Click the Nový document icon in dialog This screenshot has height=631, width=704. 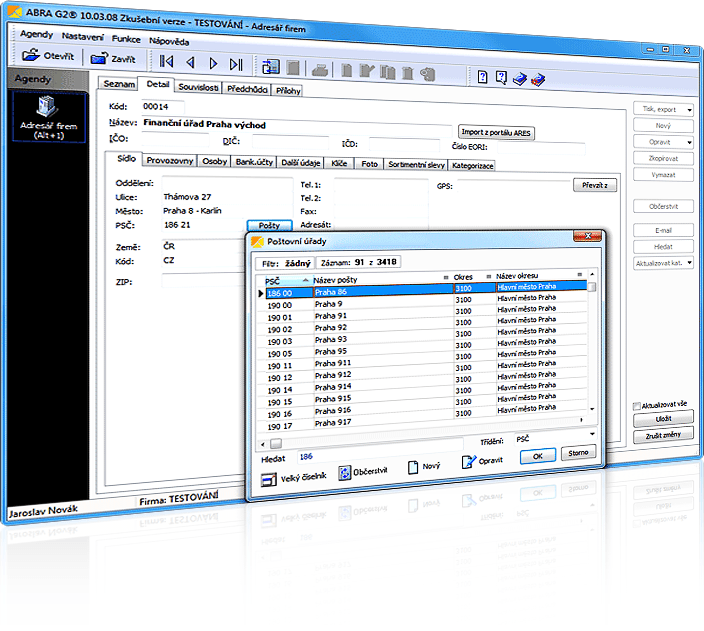412,467
